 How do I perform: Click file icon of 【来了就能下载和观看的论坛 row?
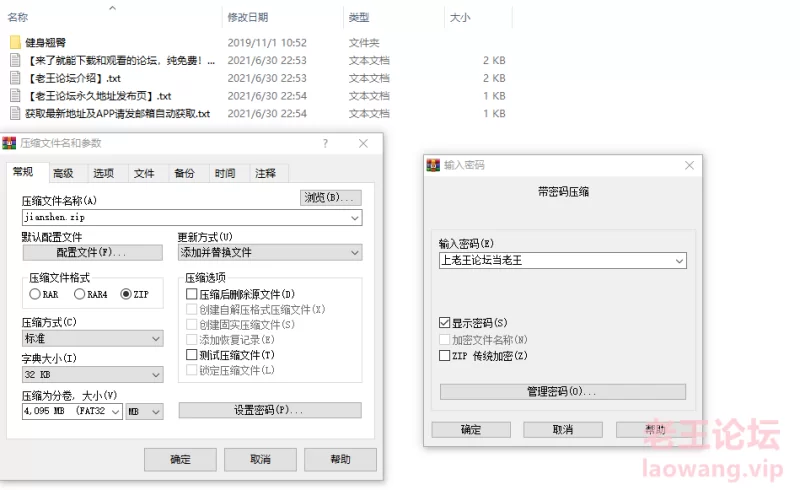coord(15,60)
